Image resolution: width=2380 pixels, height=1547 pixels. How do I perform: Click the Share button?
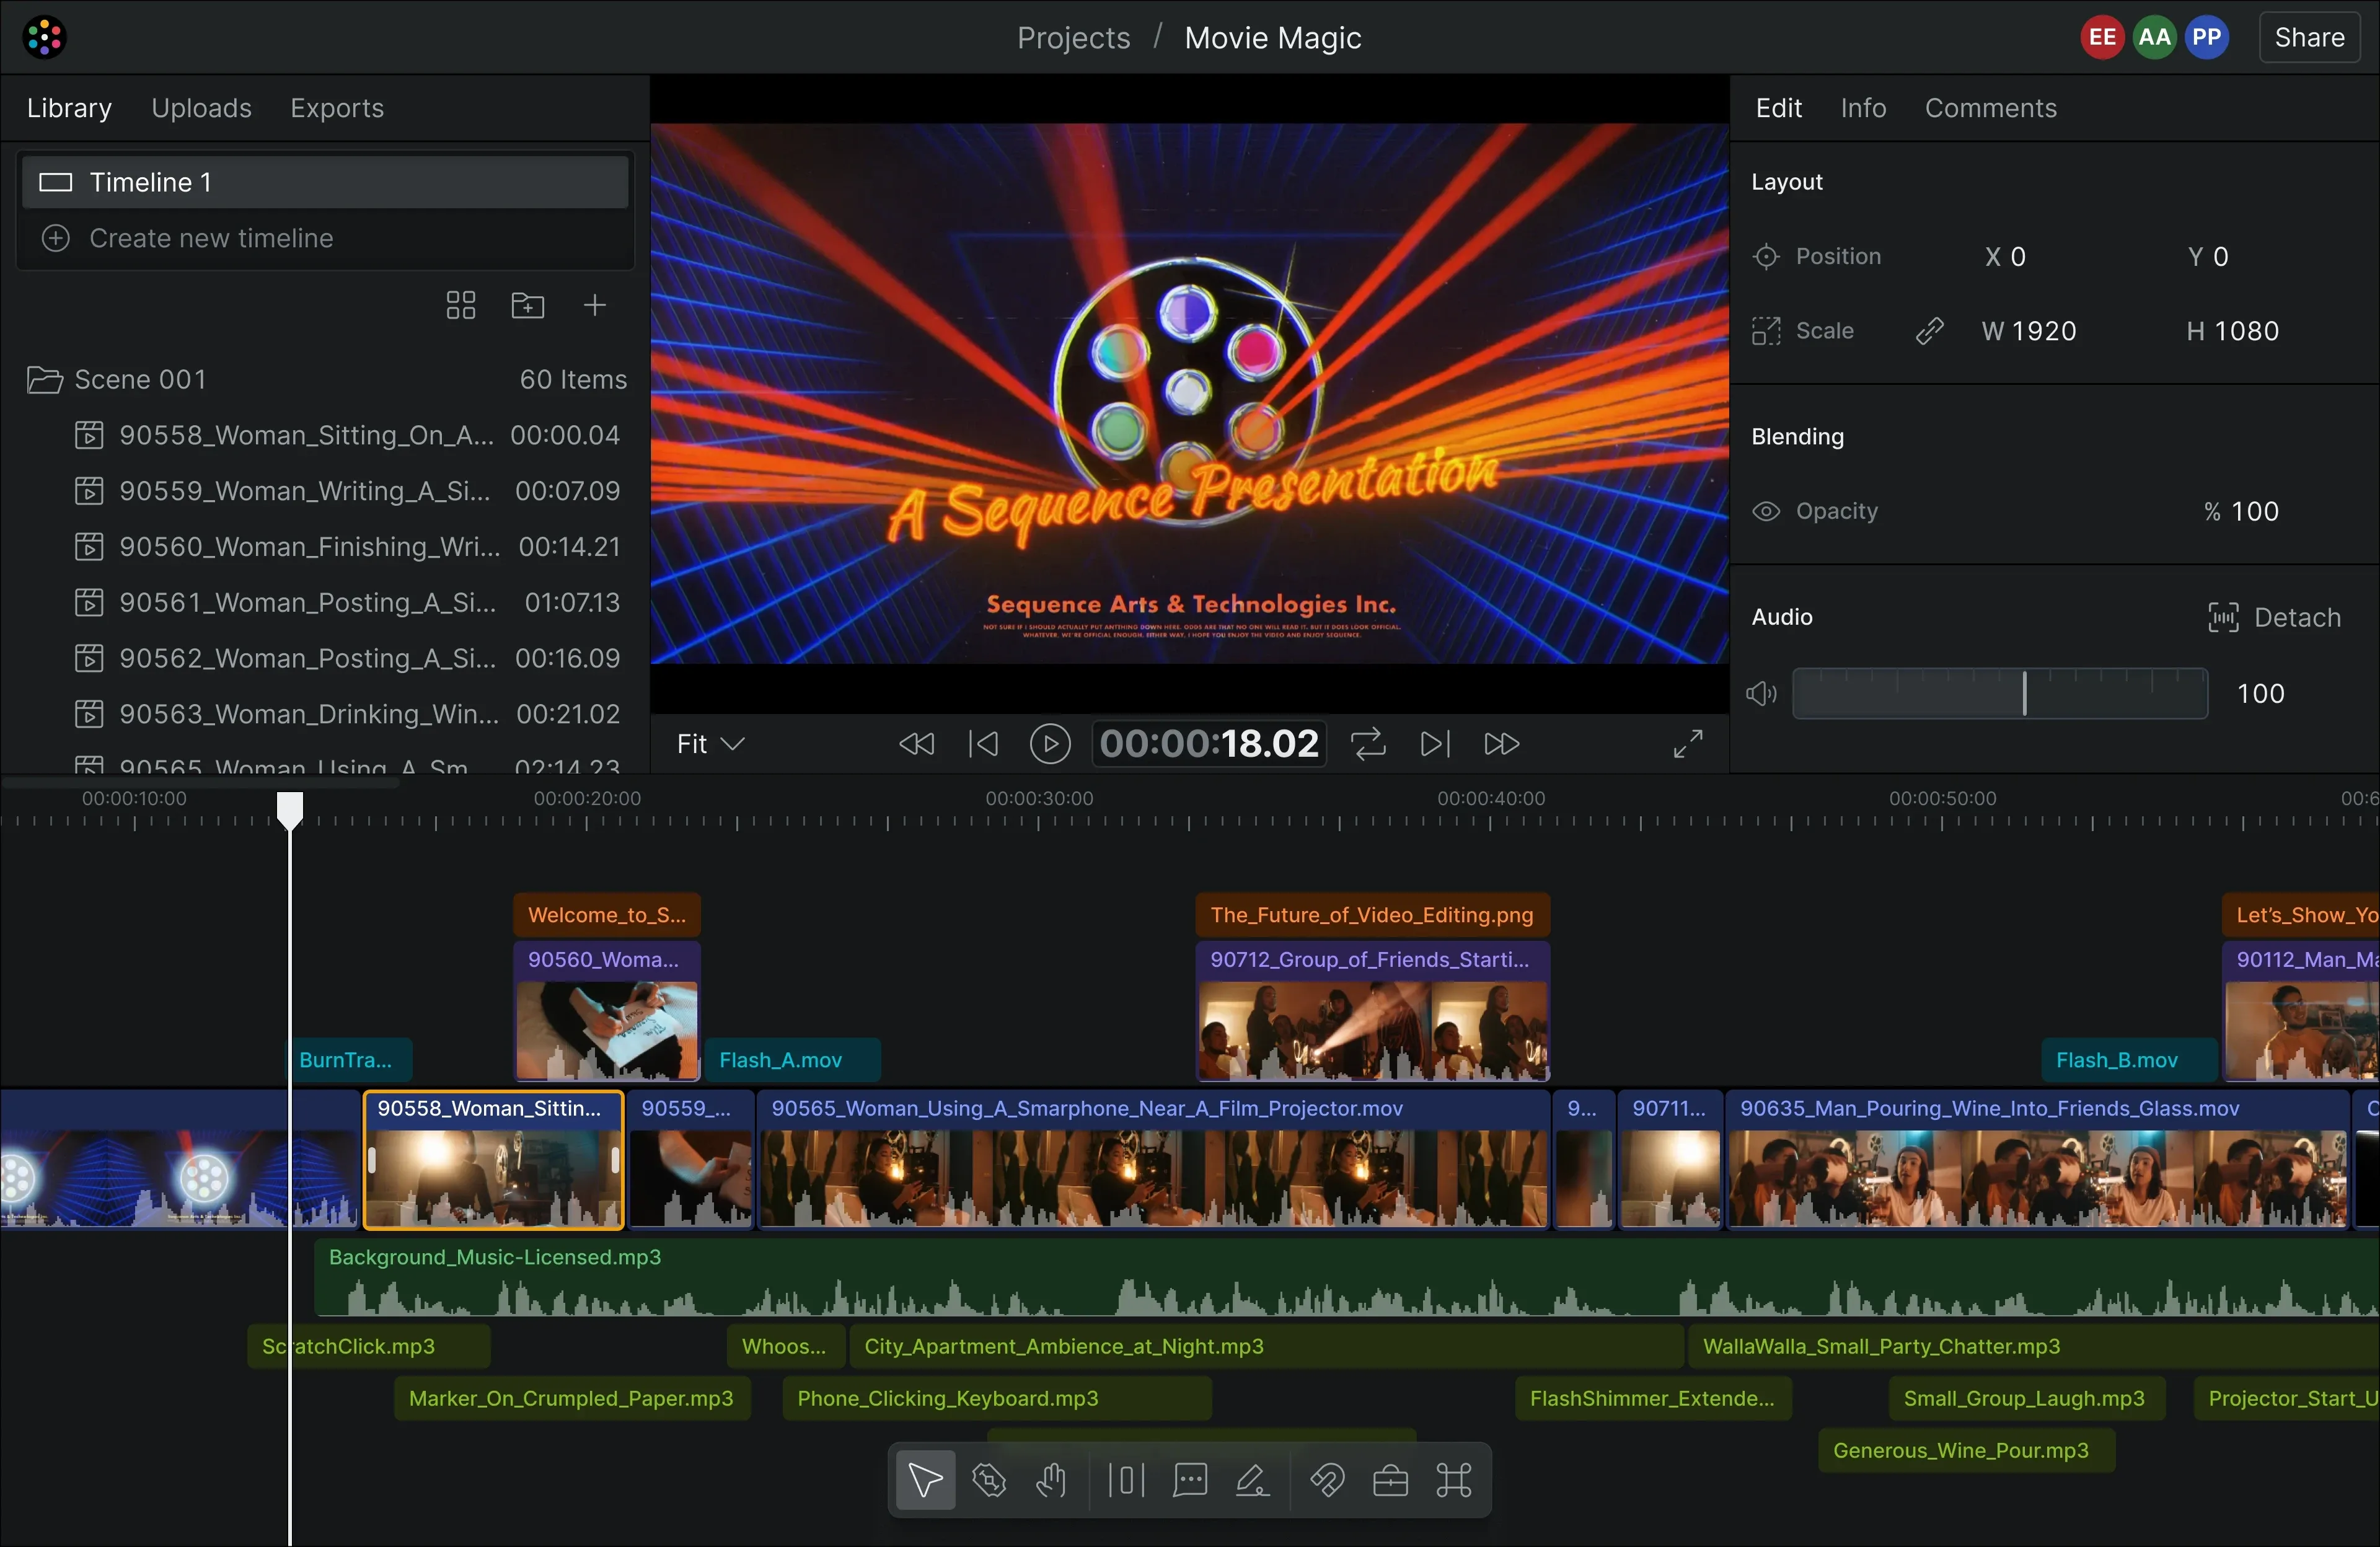point(2309,38)
